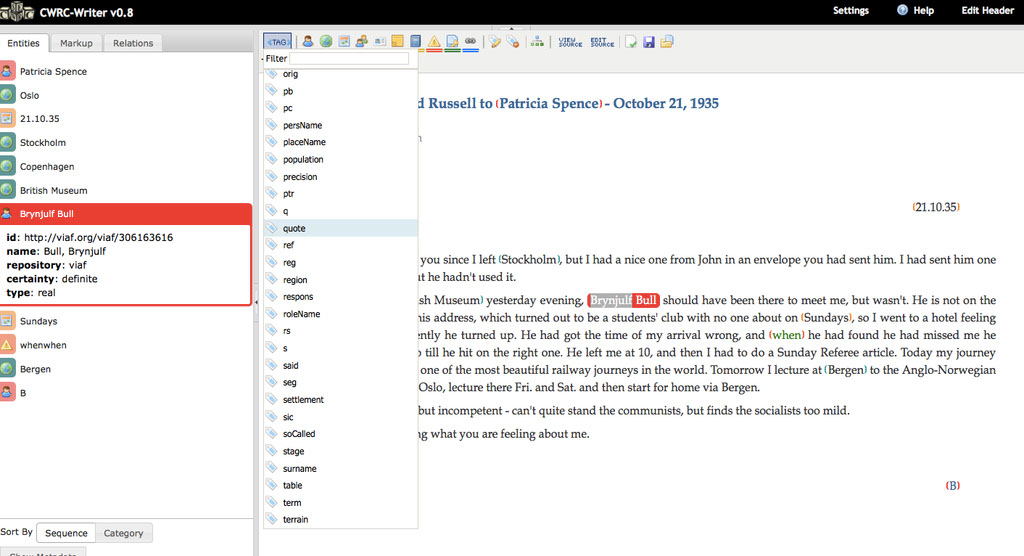Viewport: 1024px width, 556px height.
Task: Click the Correction warning triangle icon
Action: tap(434, 41)
